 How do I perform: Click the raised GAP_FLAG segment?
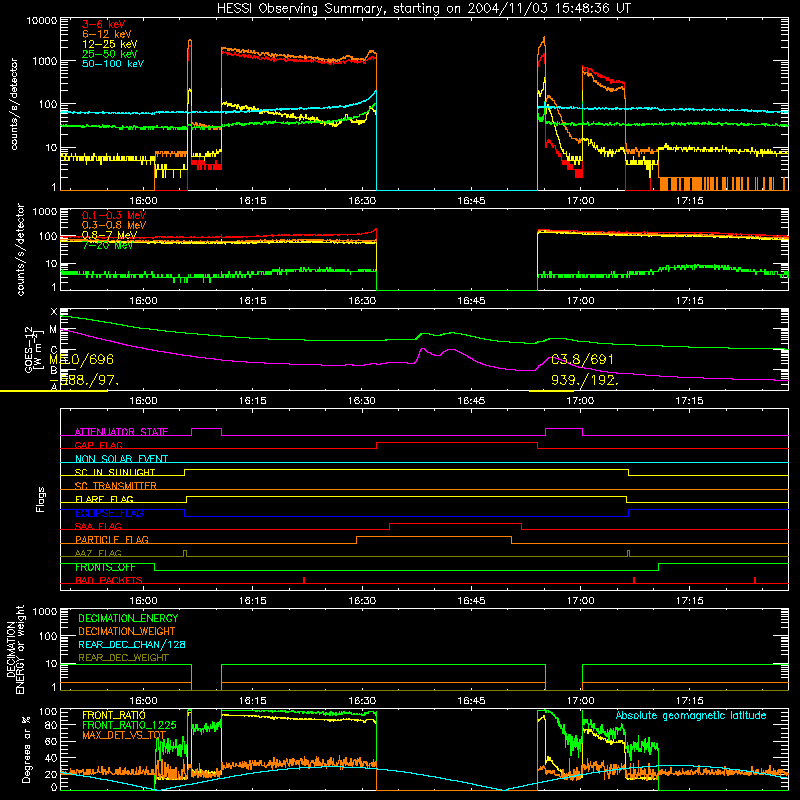[457, 443]
